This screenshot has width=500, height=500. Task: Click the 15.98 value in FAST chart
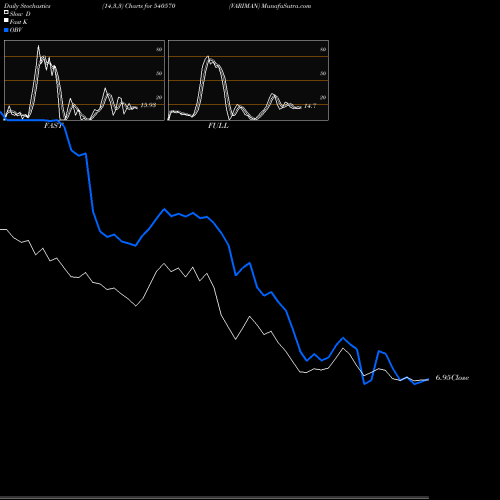(148, 105)
